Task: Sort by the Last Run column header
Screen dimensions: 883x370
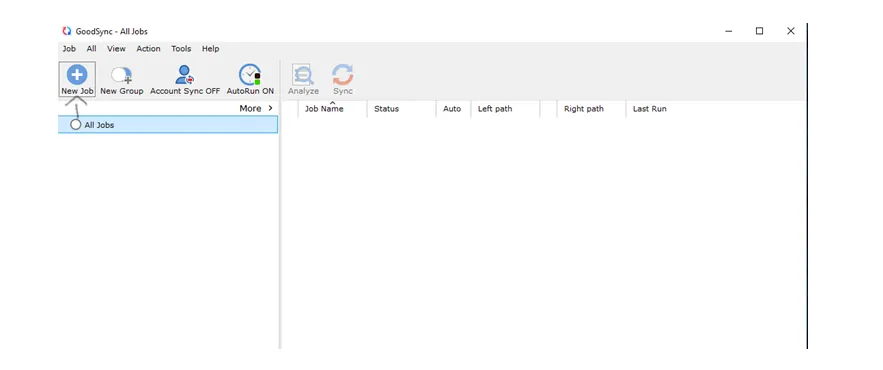Action: point(649,109)
